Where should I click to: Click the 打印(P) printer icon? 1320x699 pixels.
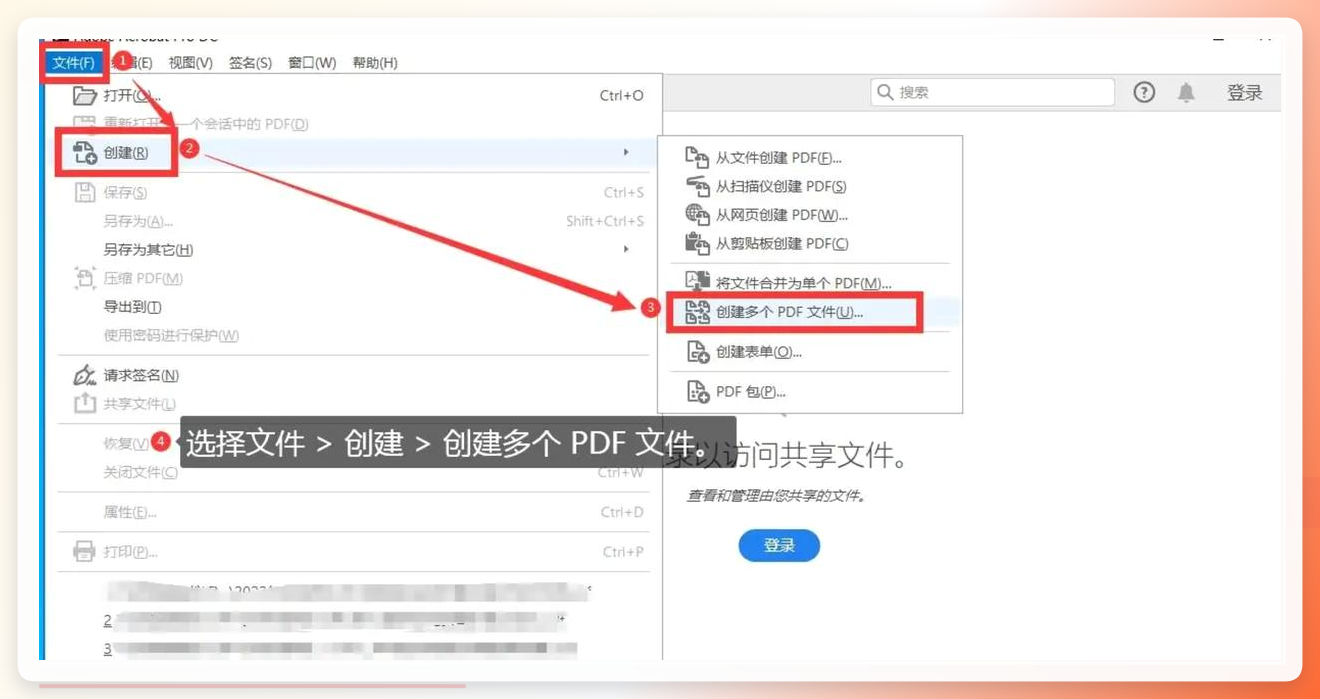click(x=85, y=552)
